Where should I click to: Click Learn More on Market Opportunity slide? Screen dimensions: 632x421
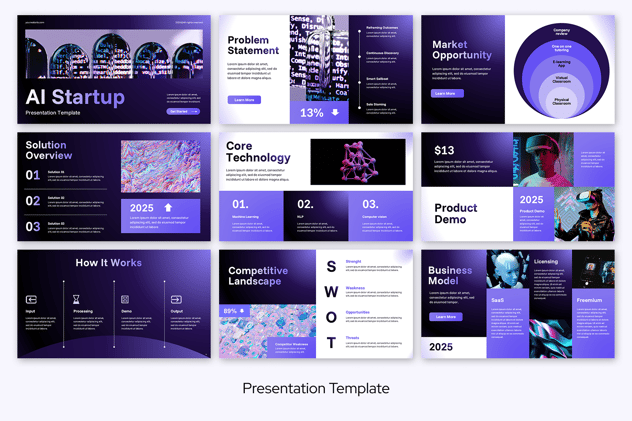[x=447, y=93]
